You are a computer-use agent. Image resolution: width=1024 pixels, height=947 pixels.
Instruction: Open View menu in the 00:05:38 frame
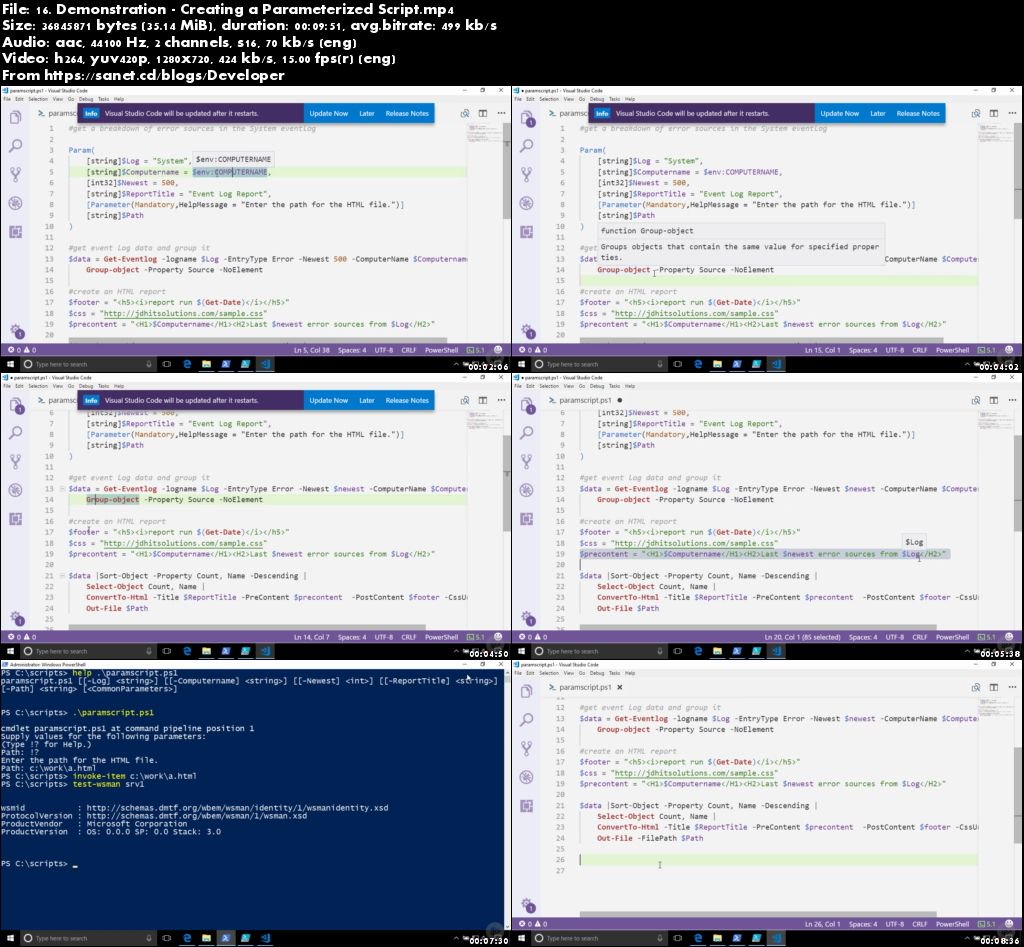(569, 387)
